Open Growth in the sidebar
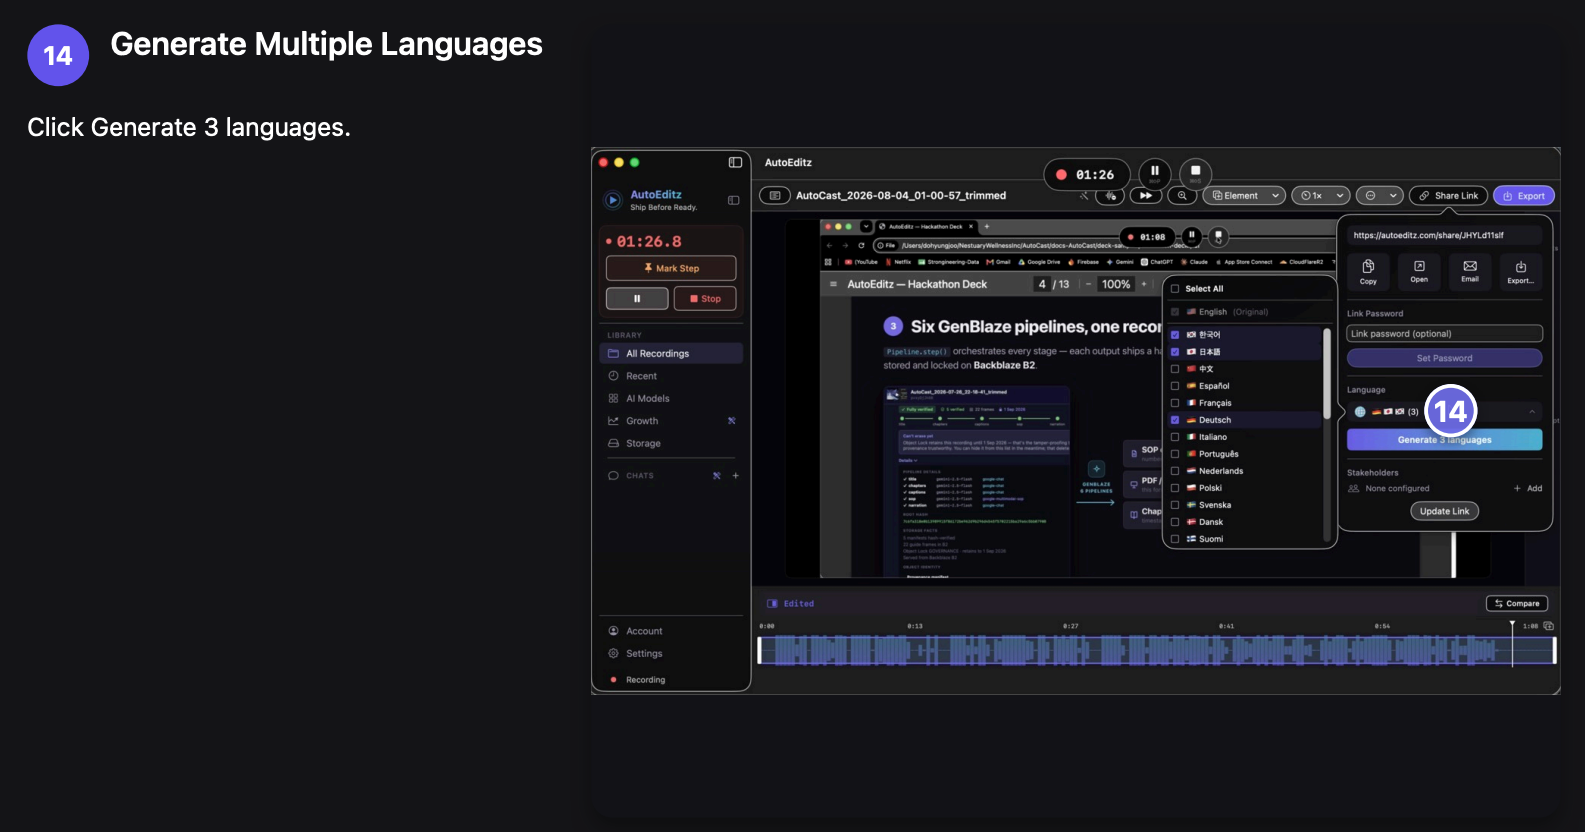The image size is (1585, 832). [x=671, y=421]
